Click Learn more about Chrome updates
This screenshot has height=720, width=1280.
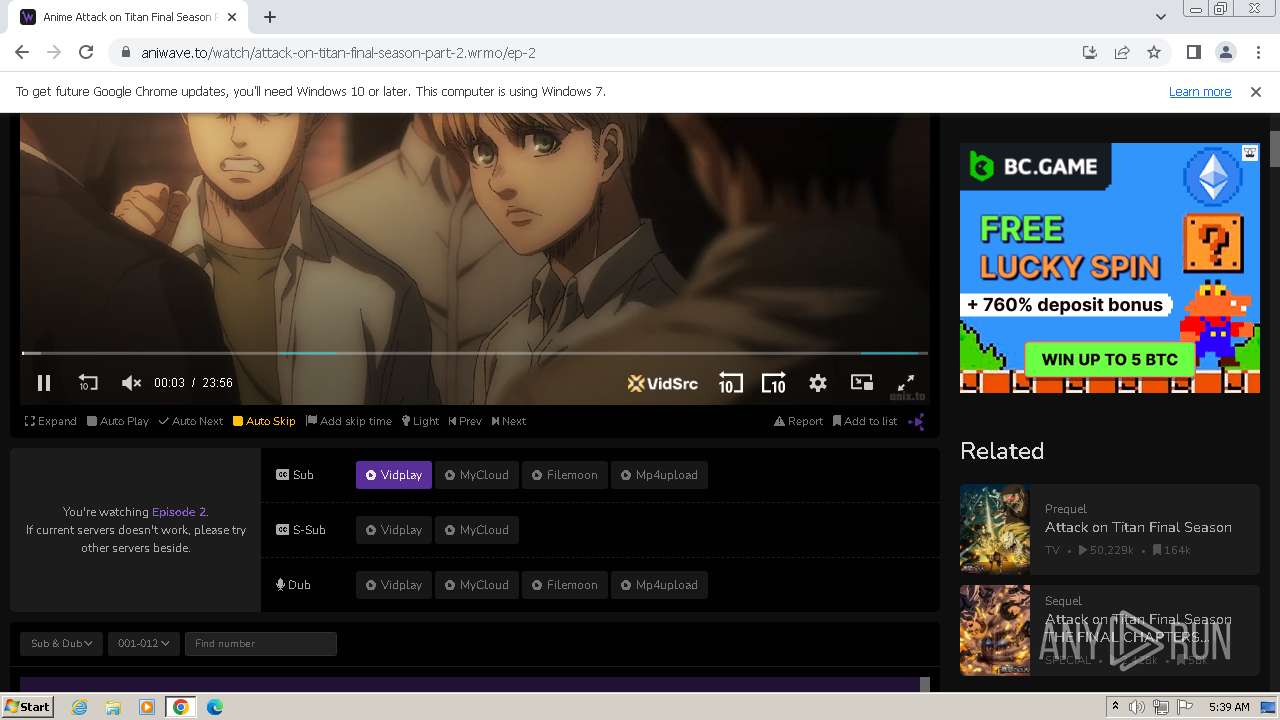(x=1200, y=91)
